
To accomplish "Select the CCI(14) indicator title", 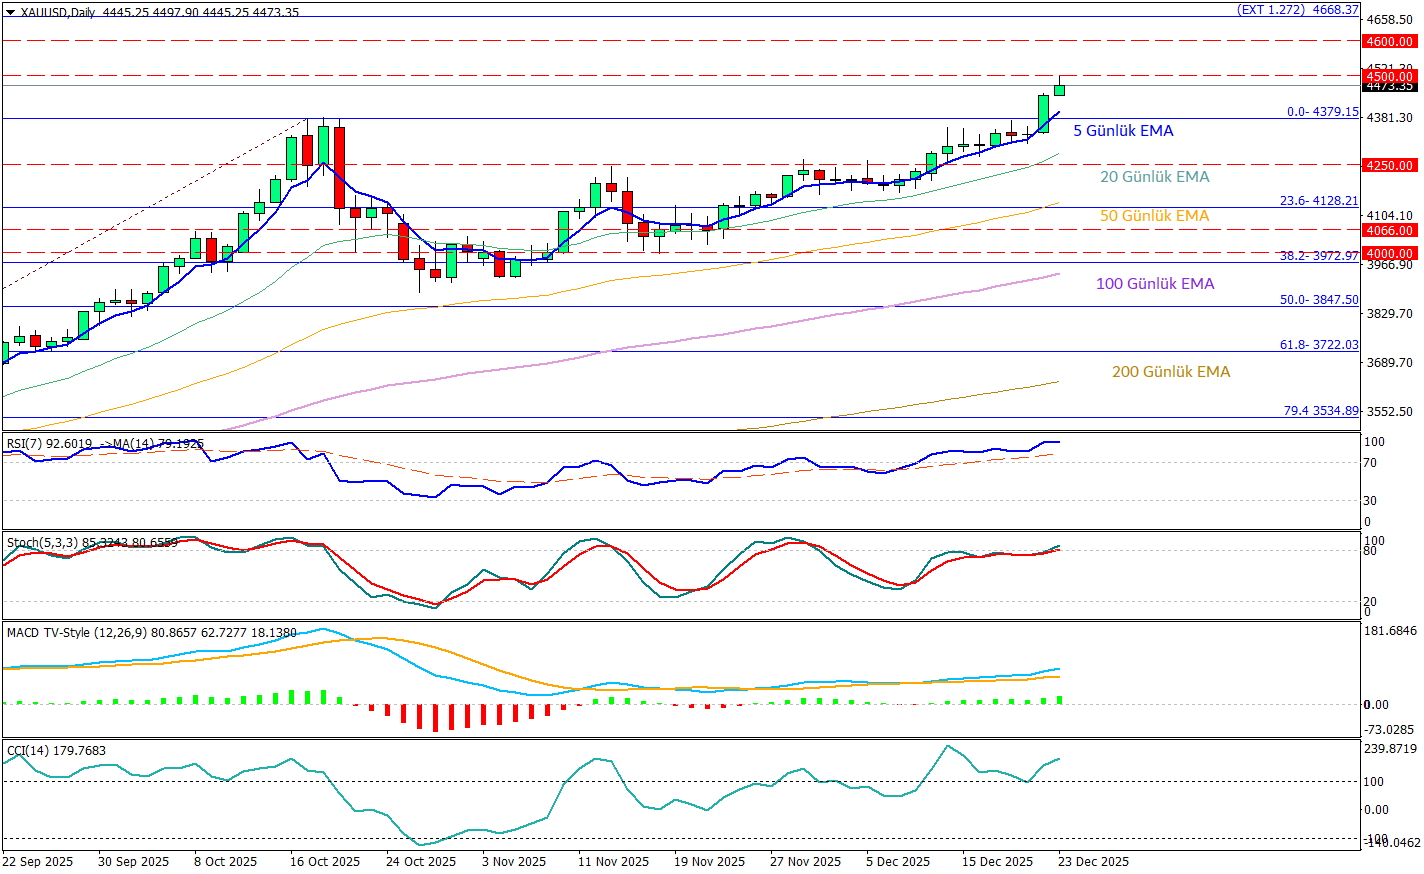I will point(28,751).
